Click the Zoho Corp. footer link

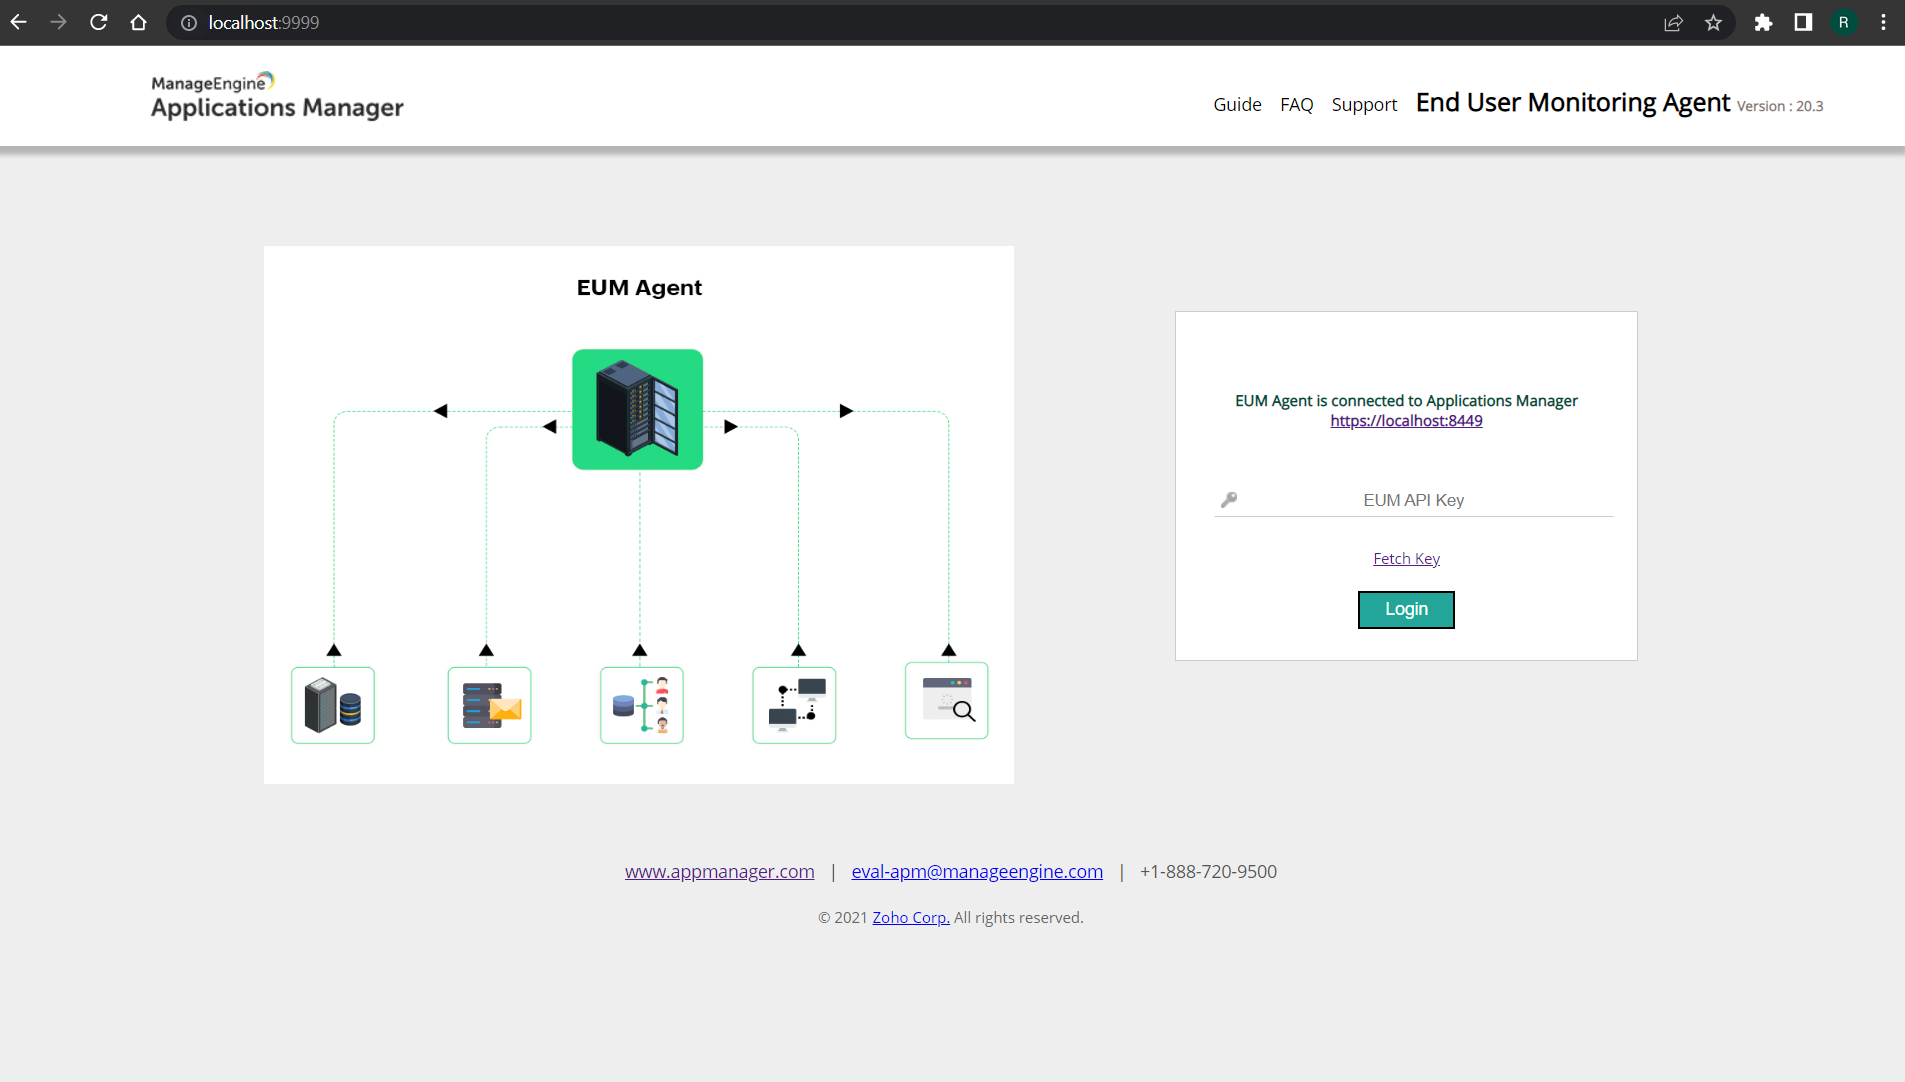tap(910, 917)
